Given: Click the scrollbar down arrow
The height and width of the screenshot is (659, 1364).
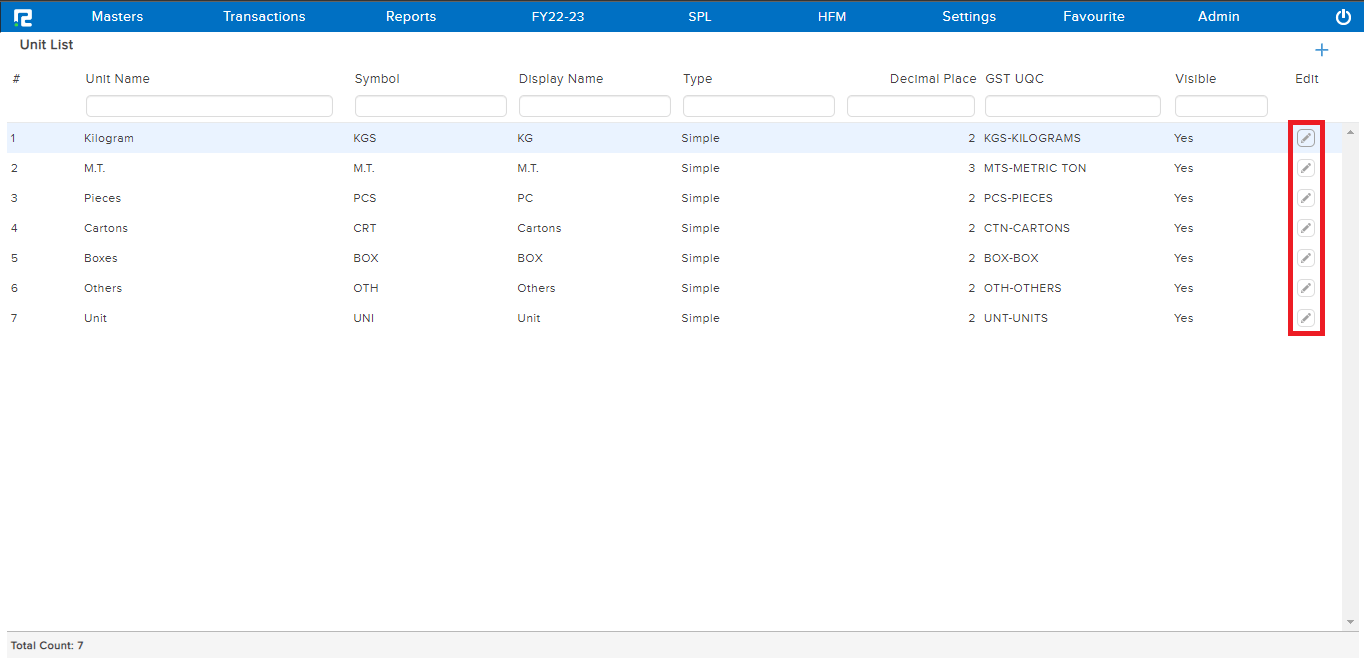Looking at the screenshot, I should [x=1352, y=623].
